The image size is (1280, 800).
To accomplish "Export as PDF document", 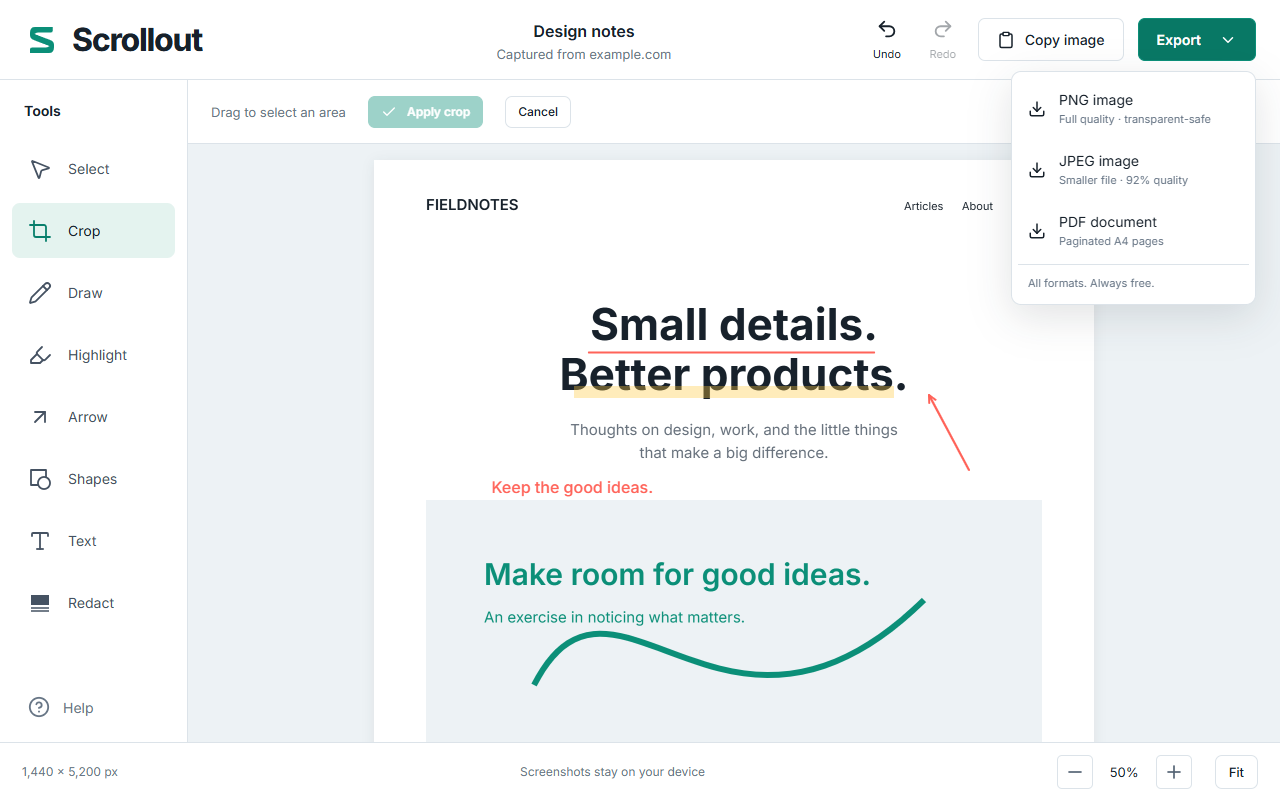I will [1133, 231].
